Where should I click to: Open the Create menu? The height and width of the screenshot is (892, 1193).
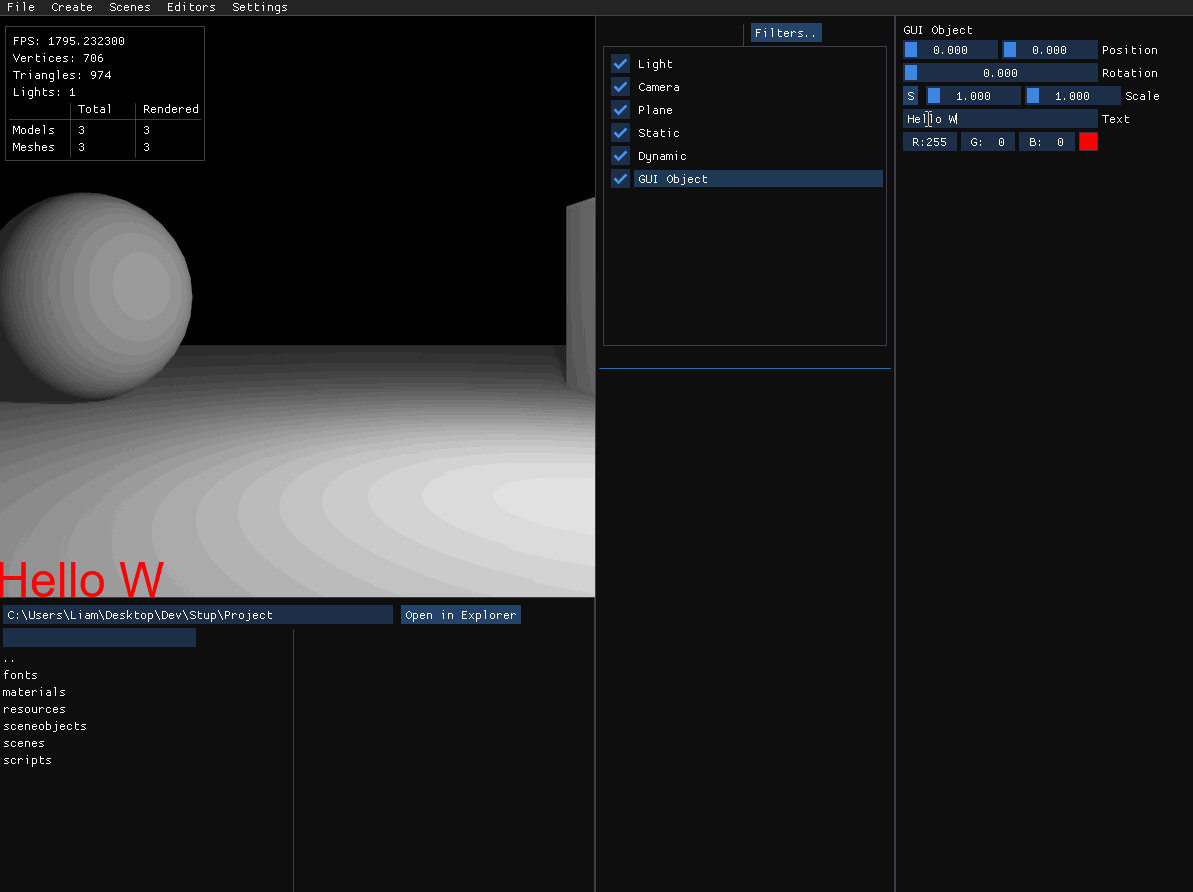(72, 7)
